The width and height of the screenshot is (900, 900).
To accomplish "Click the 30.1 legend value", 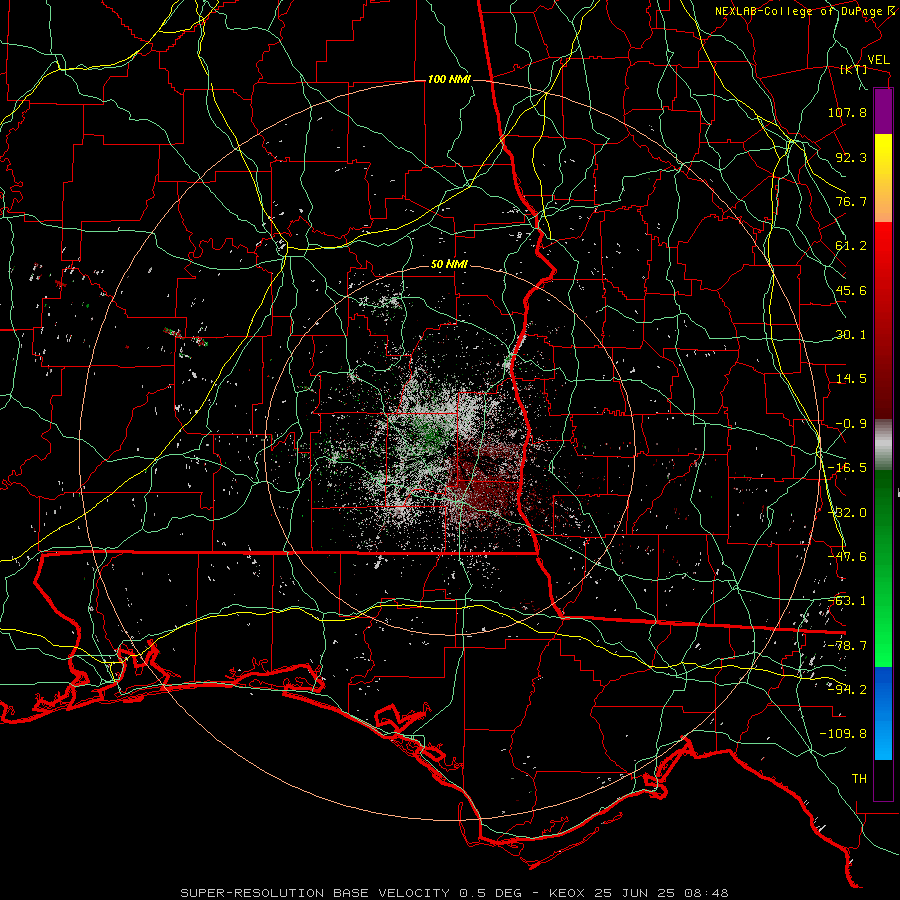I will (851, 335).
